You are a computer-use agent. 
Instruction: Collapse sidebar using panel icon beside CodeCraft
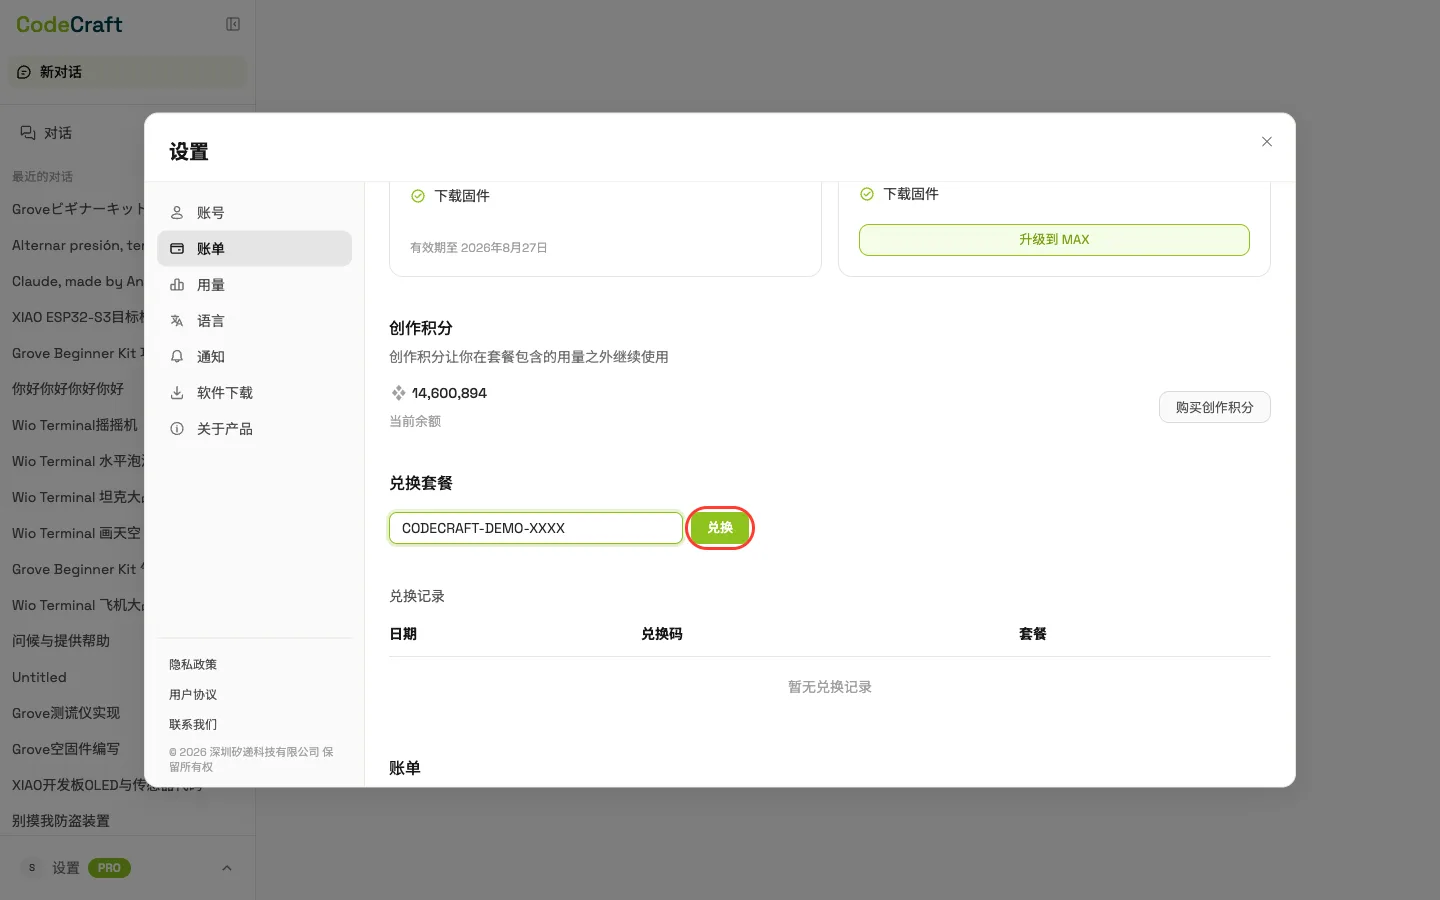[233, 24]
